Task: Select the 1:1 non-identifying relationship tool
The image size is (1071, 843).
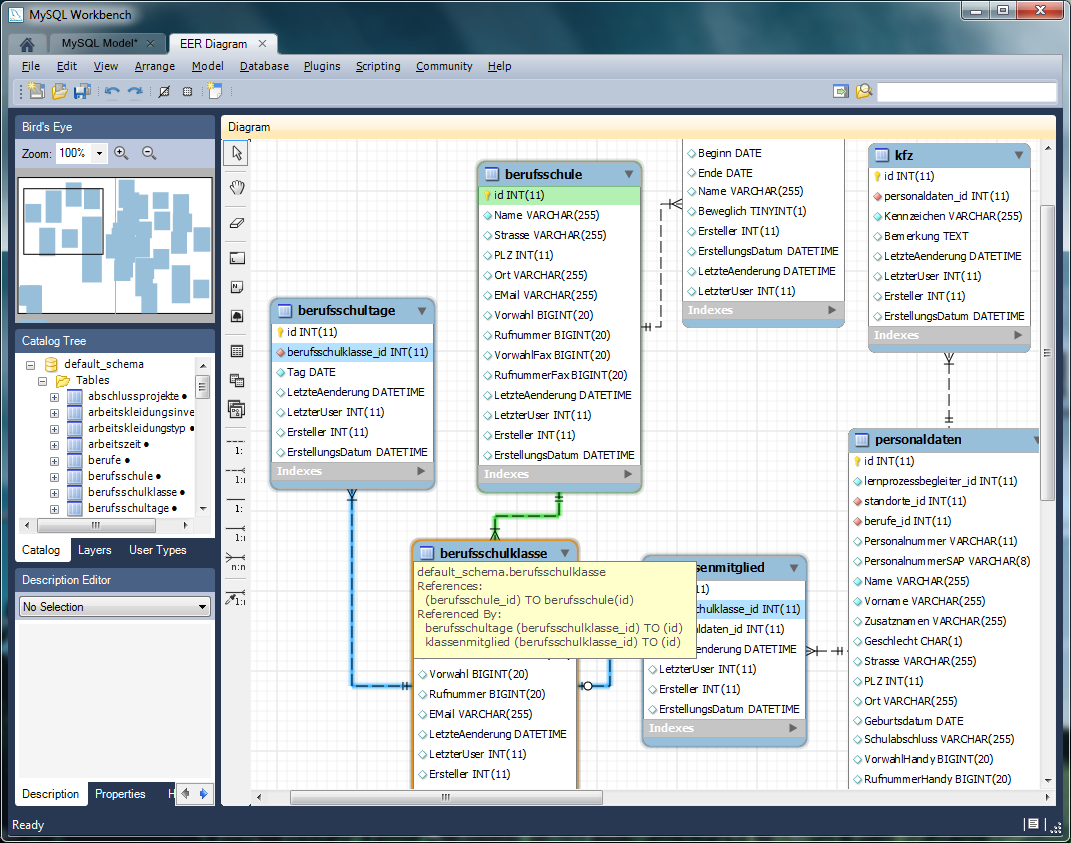Action: click(236, 446)
